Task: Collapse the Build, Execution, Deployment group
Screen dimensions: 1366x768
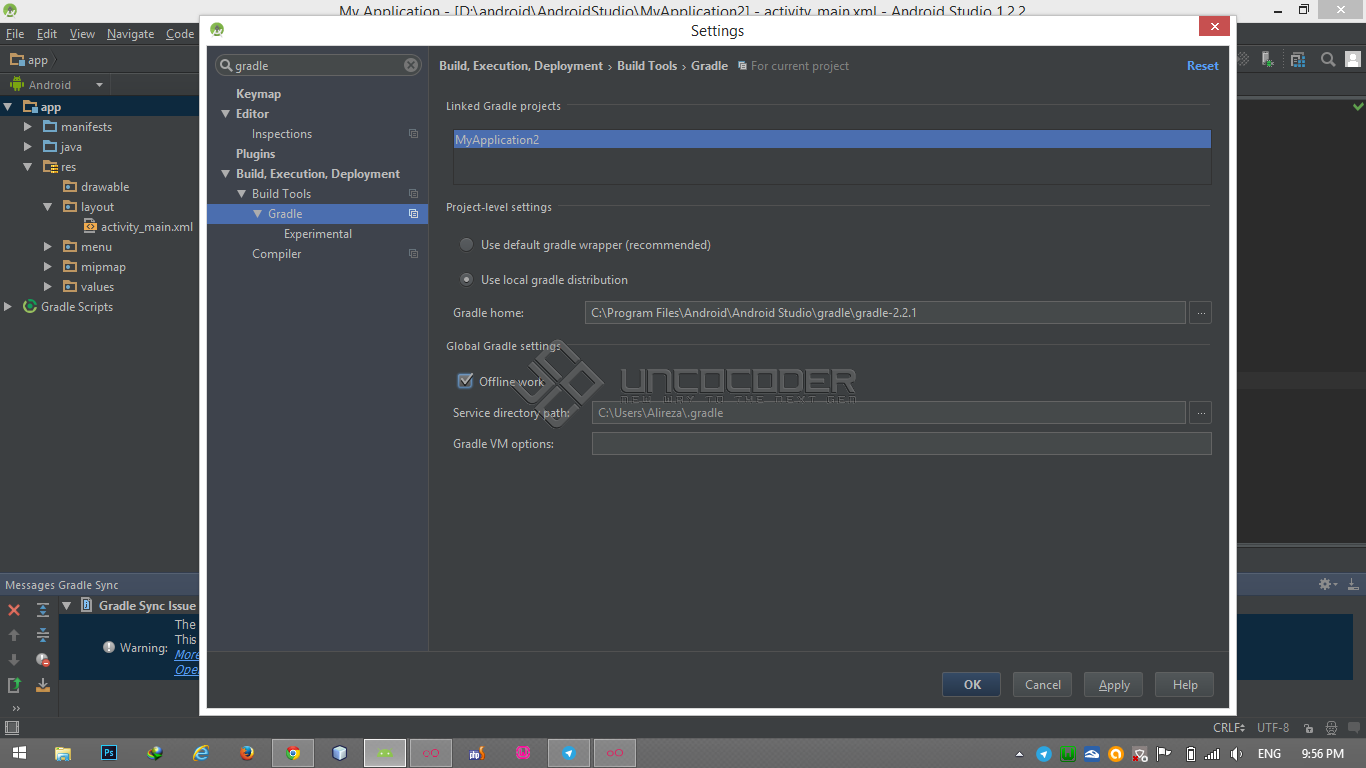Action: [x=226, y=174]
